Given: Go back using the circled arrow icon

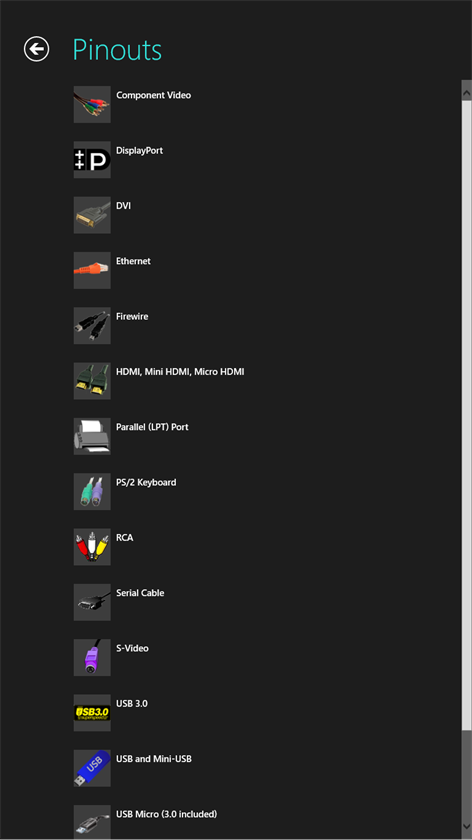Looking at the screenshot, I should (36, 49).
